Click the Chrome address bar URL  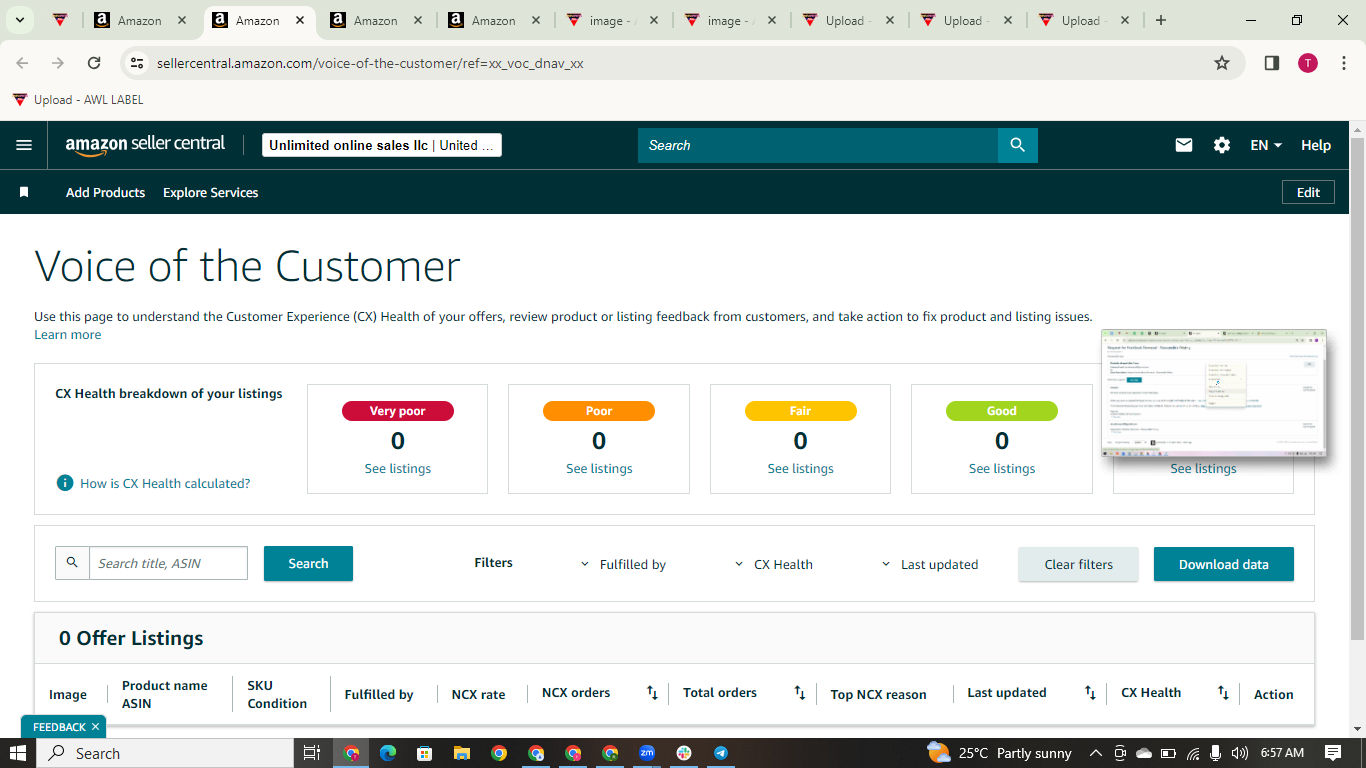(370, 63)
